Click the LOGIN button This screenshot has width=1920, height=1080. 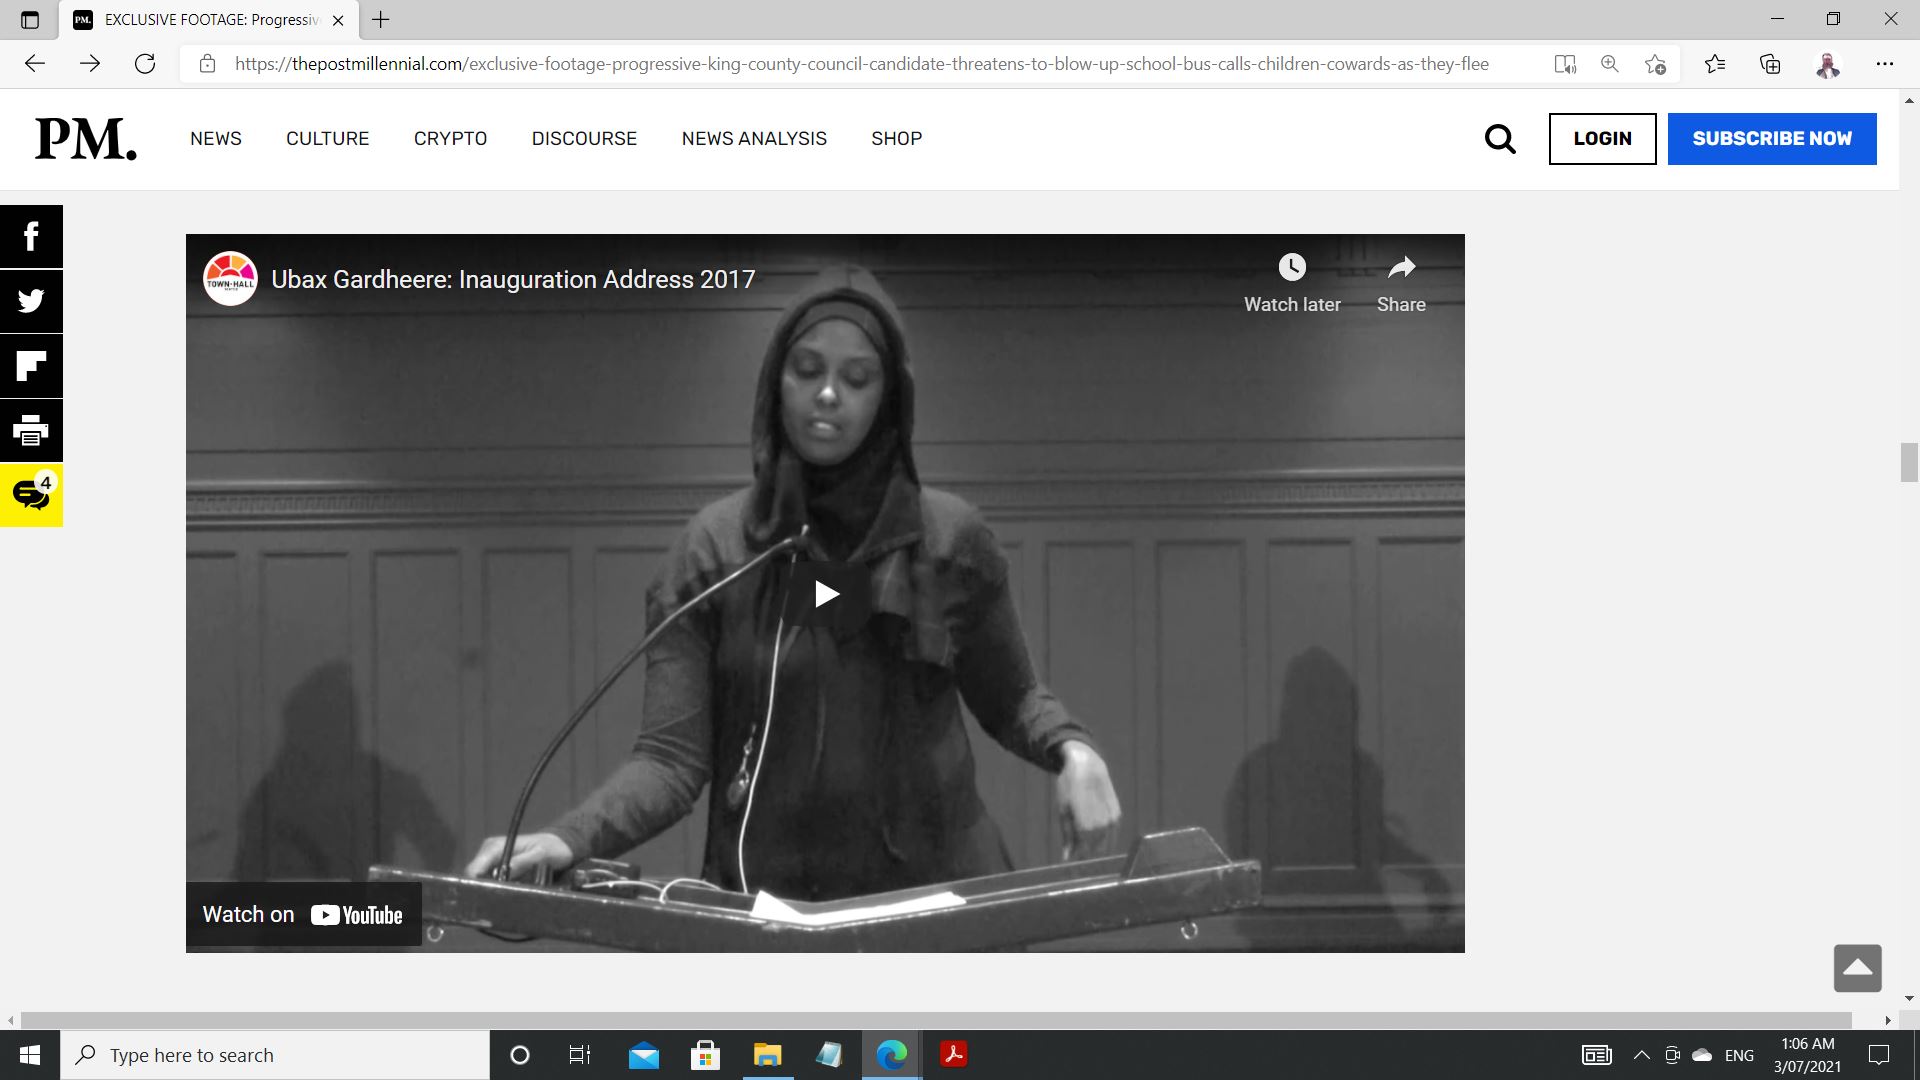1602,139
